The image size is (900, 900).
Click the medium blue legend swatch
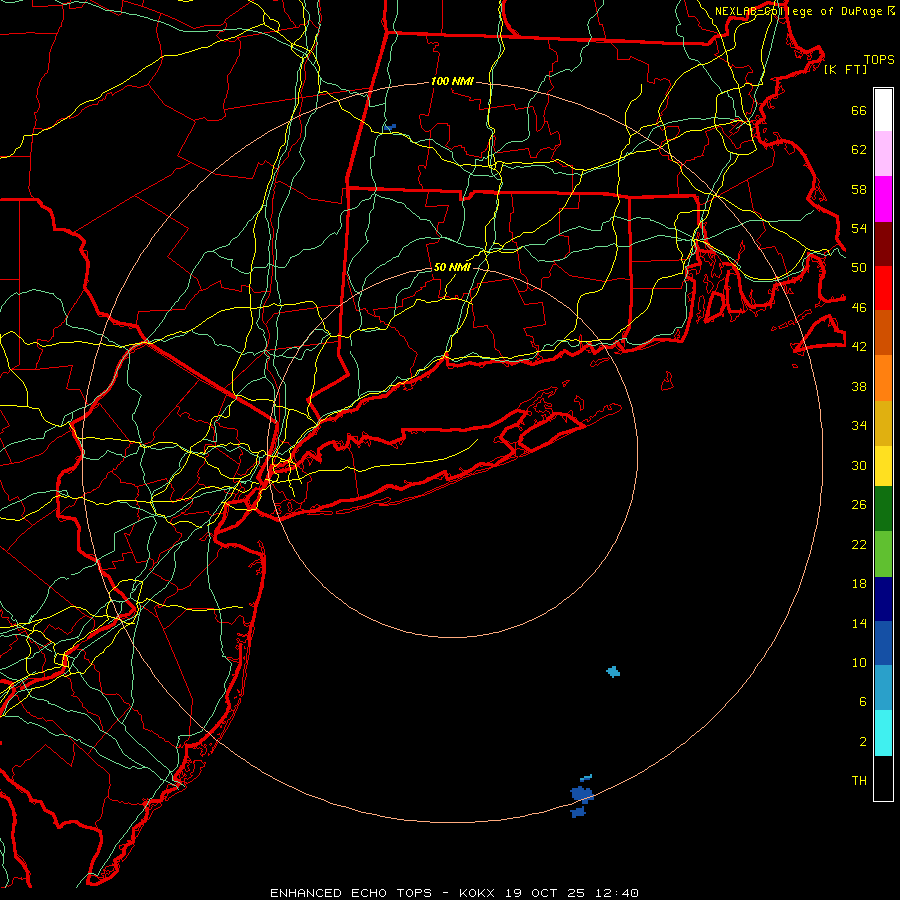click(883, 643)
